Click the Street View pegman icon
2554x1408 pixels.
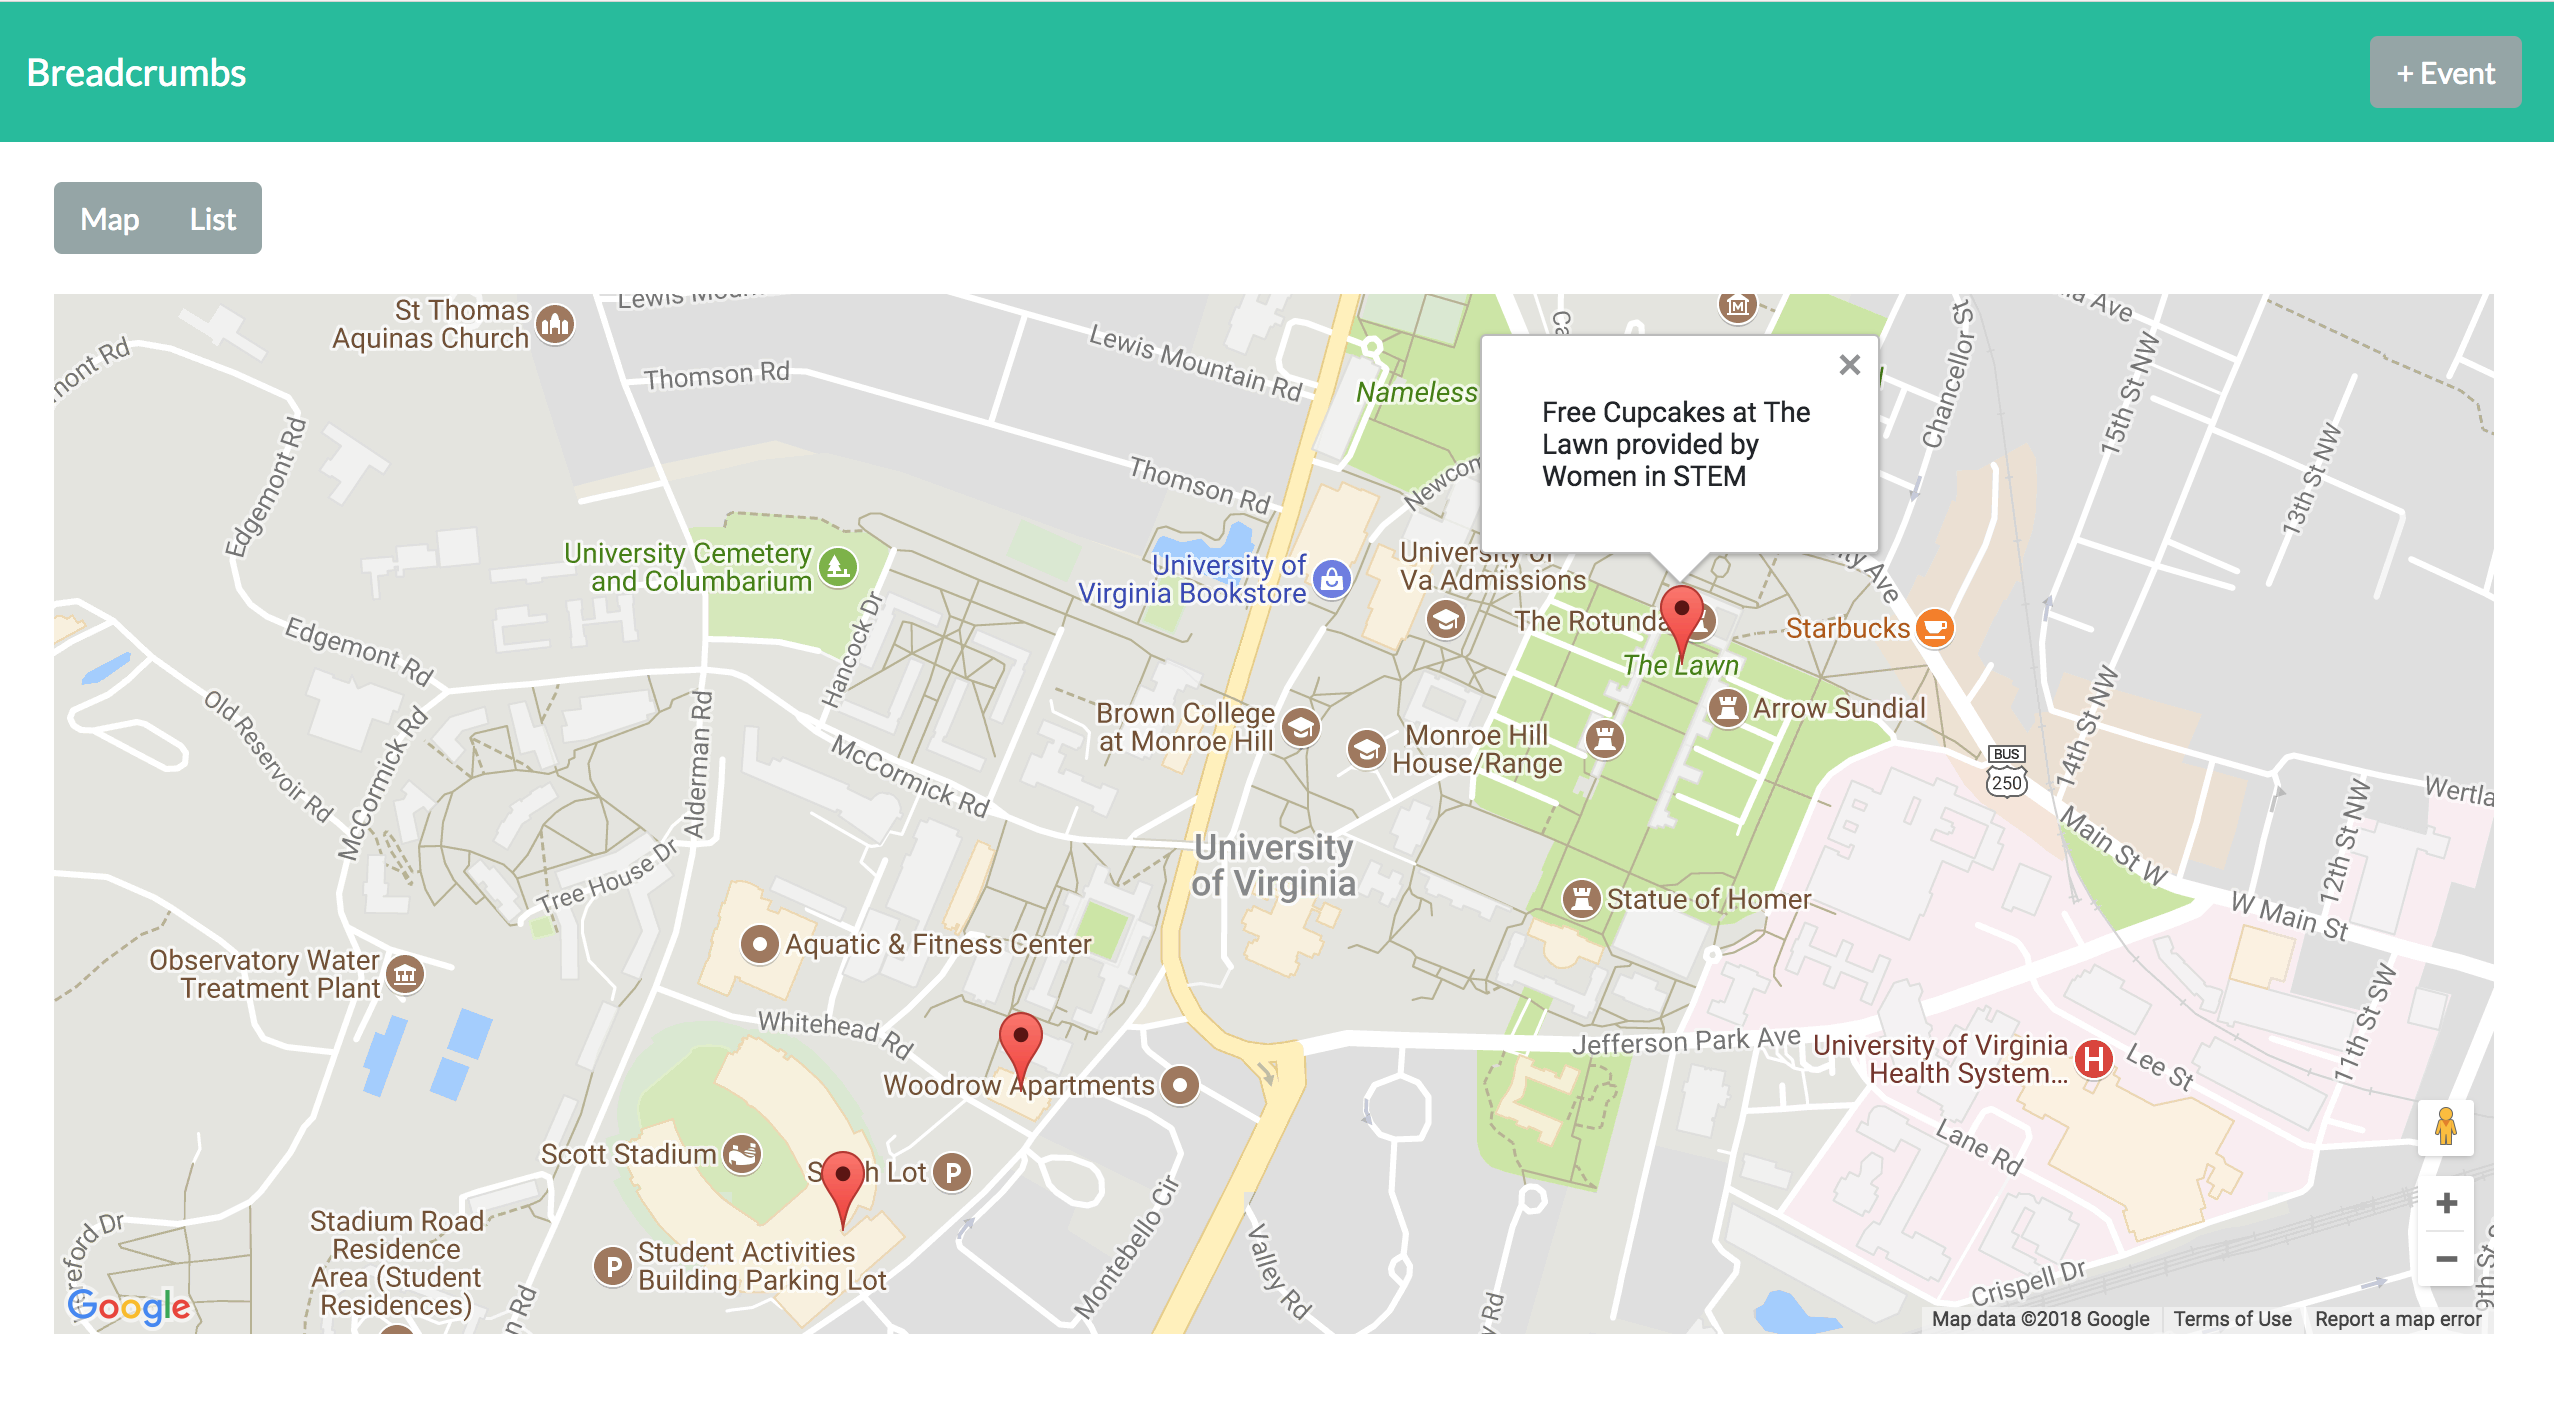2445,1127
